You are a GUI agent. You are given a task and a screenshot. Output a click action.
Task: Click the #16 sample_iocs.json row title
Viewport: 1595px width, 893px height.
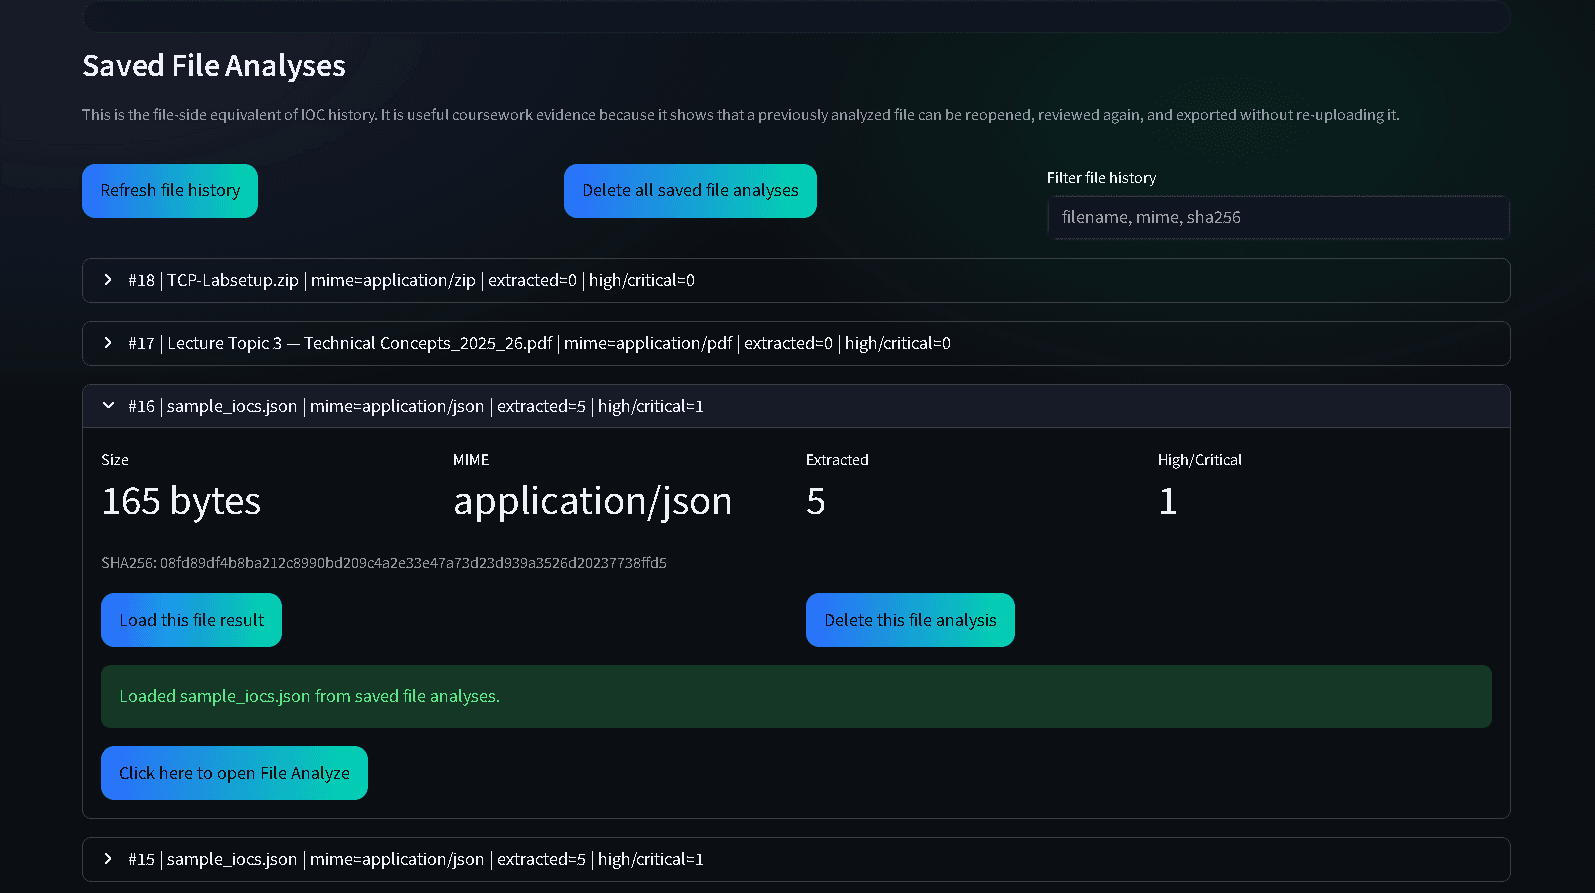416,407
